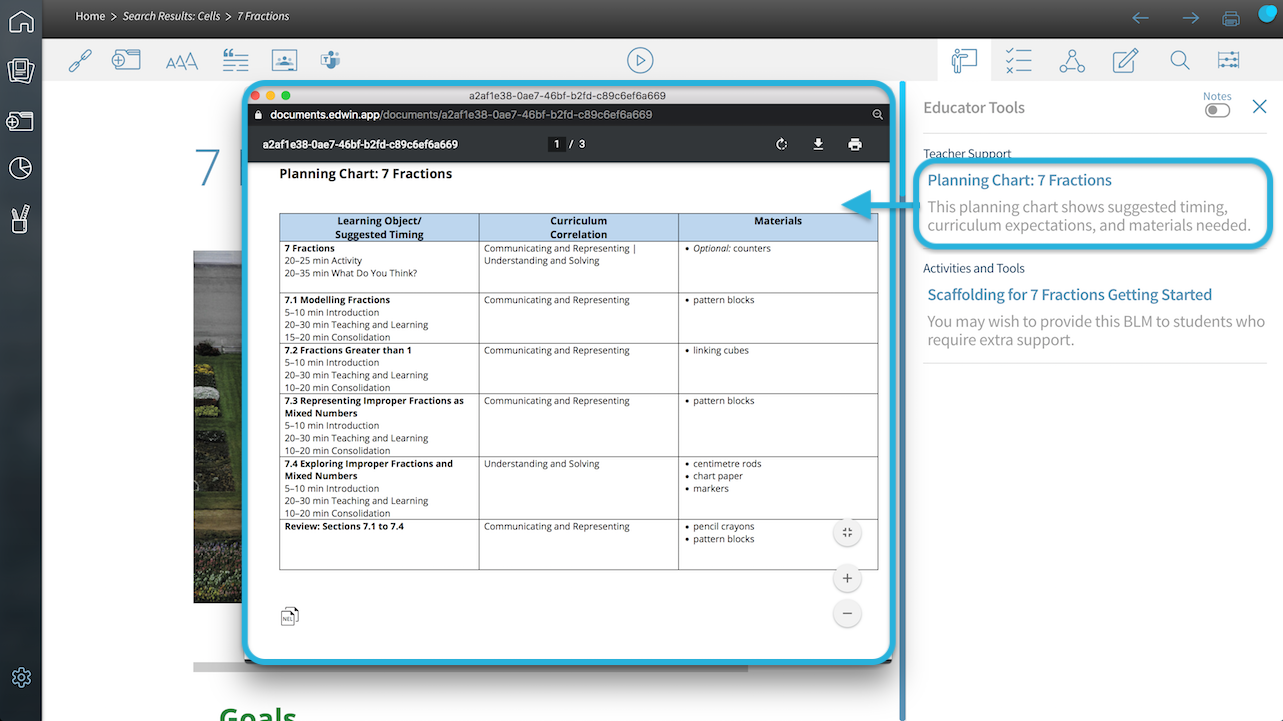Click the settings gear at the bottom left
1283x721 pixels.
[21, 677]
